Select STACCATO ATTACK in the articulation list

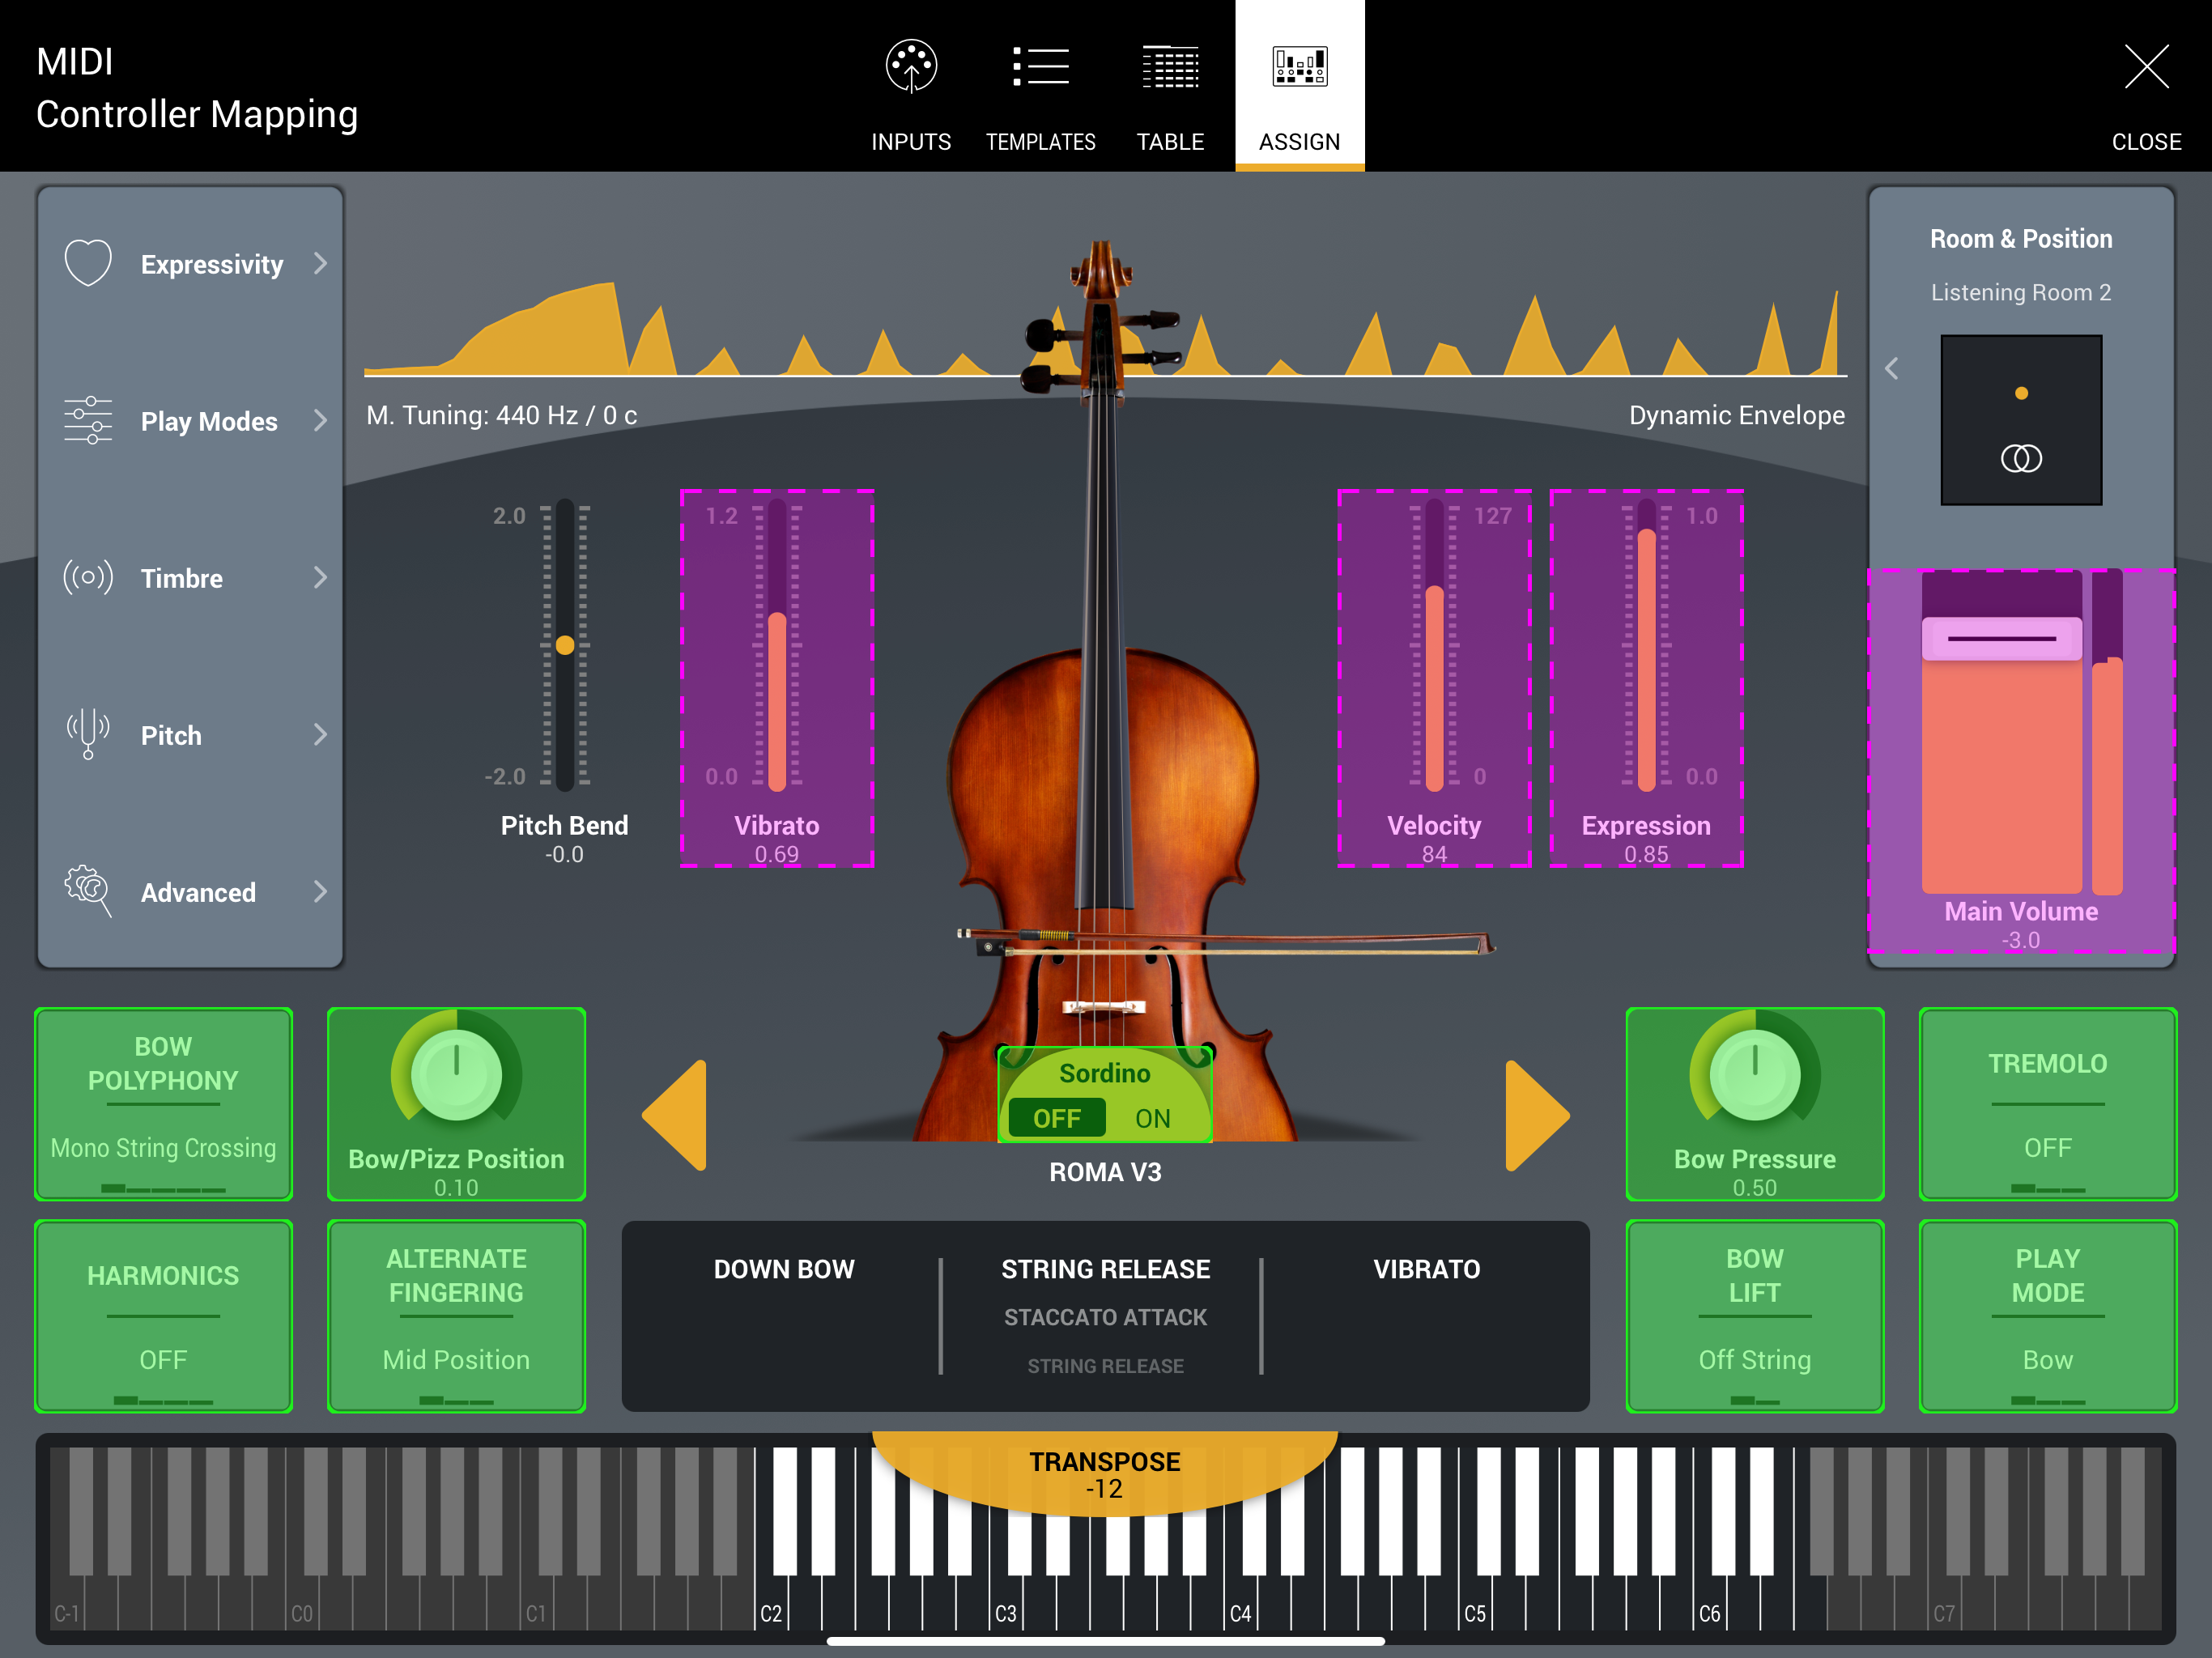[1105, 1317]
